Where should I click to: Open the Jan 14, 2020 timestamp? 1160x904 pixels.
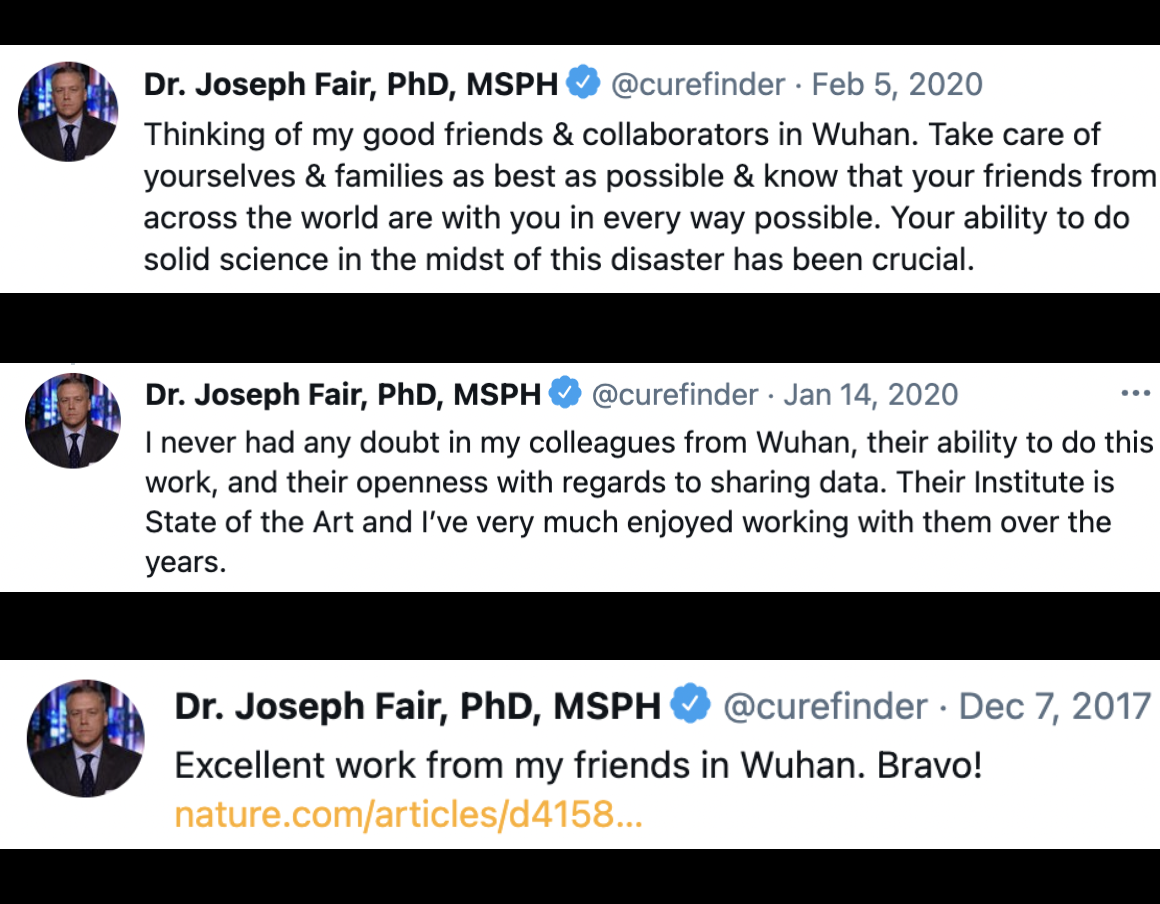click(x=871, y=395)
